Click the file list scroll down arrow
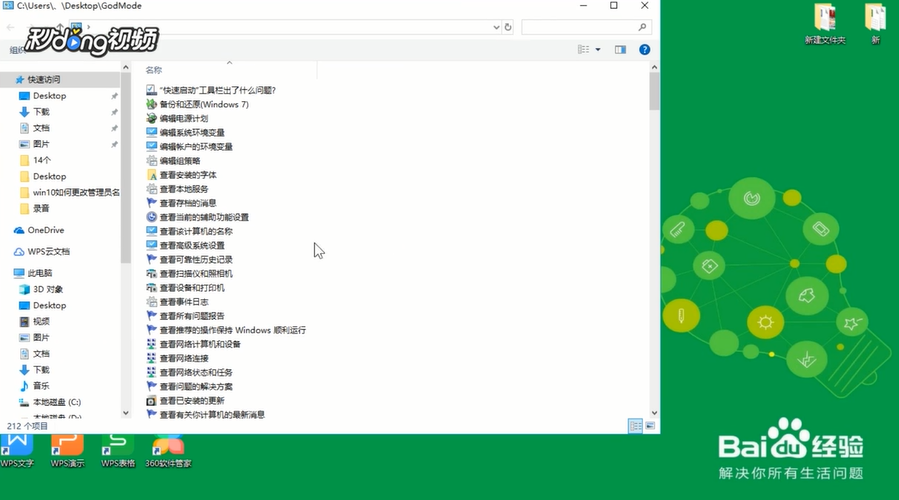The image size is (899, 500). tap(654, 413)
